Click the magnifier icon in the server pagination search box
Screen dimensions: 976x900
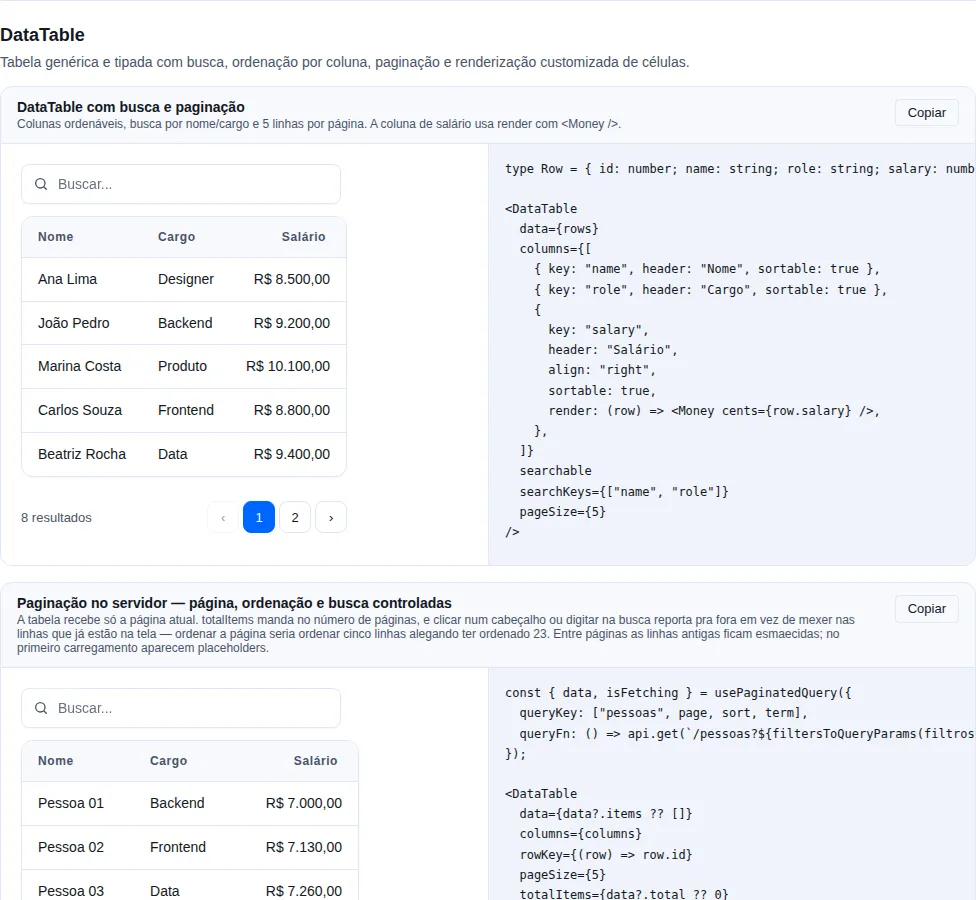point(41,708)
